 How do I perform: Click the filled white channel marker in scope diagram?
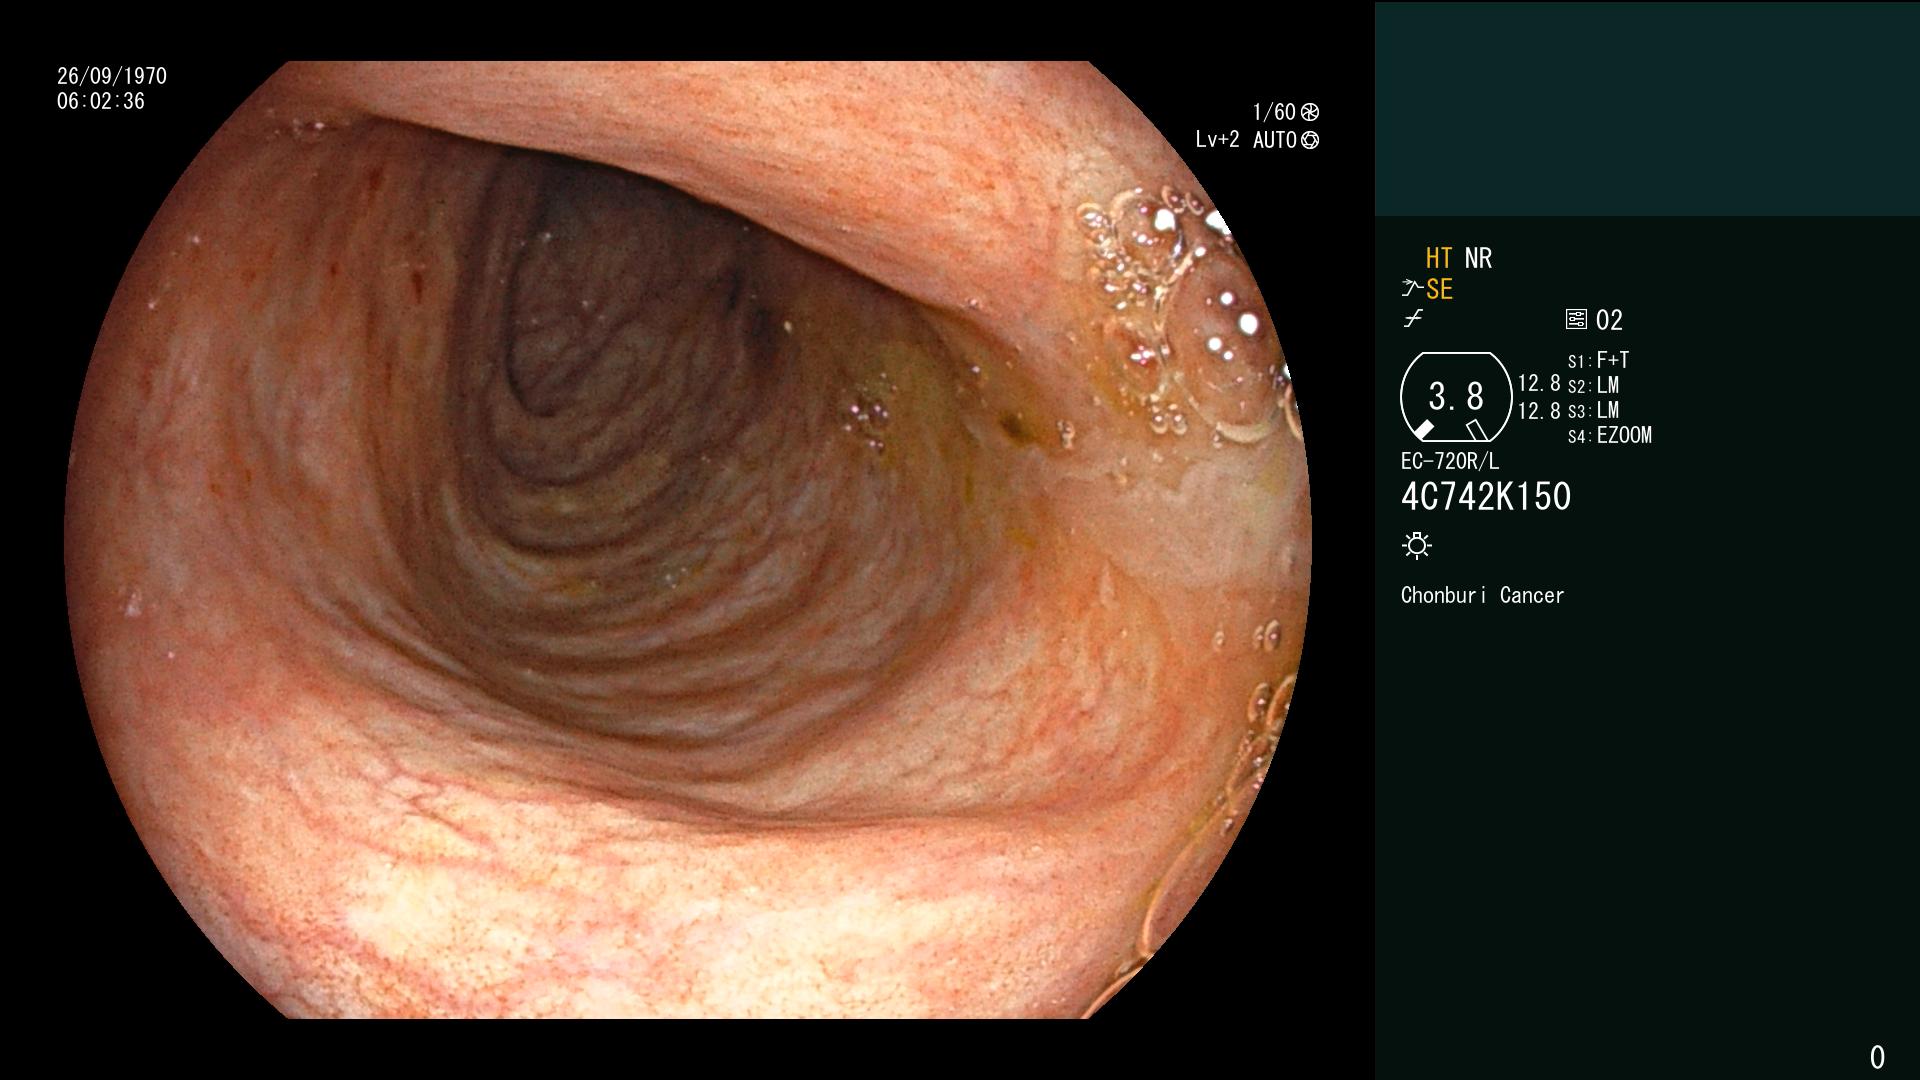1423,430
